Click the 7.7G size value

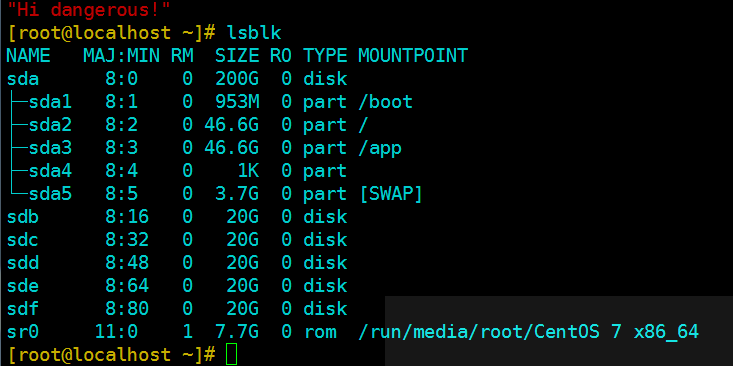(237, 332)
